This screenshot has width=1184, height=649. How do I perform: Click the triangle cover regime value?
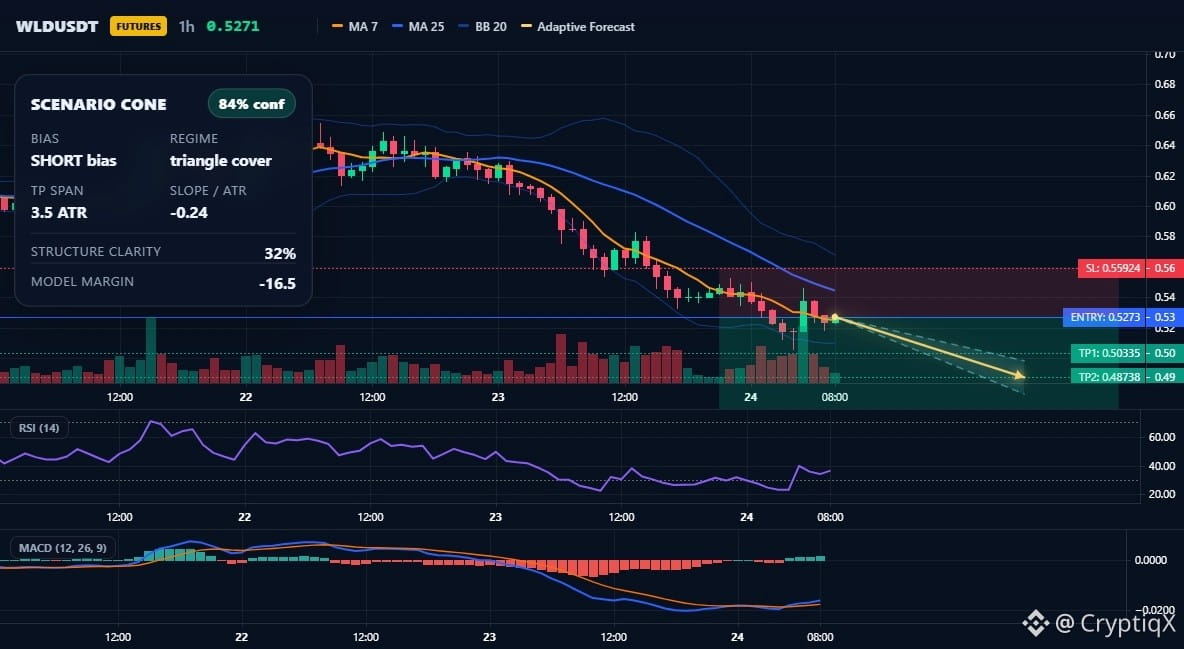click(x=220, y=161)
